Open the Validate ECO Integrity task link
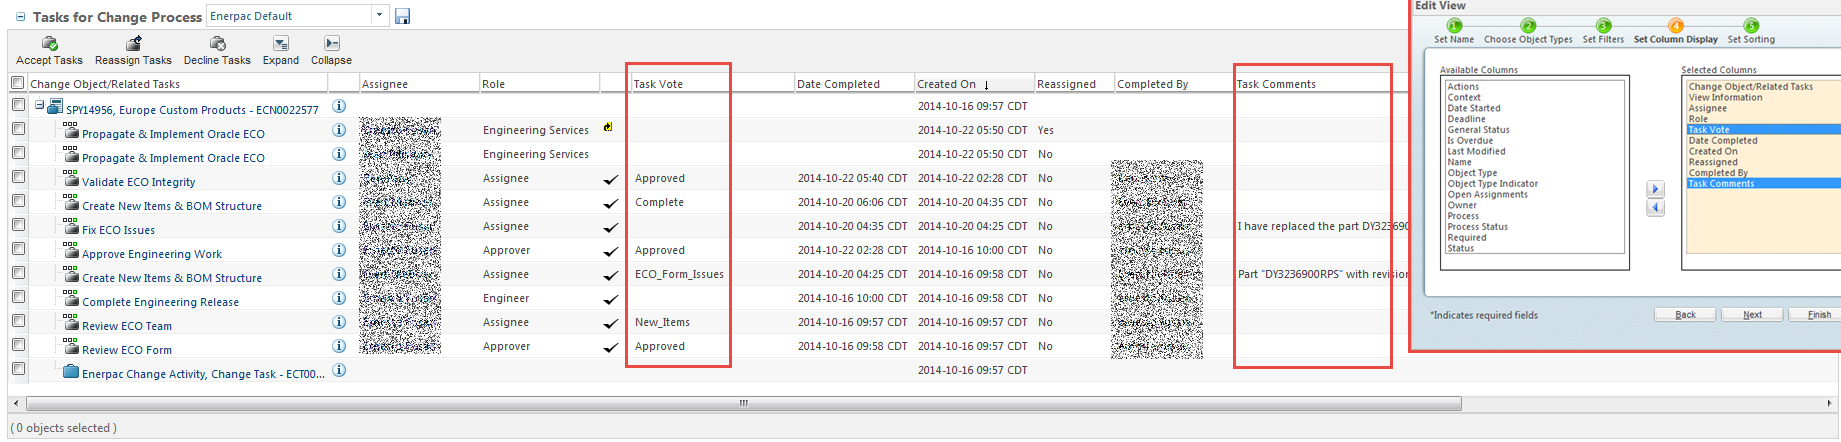Screen dimensions: 1841x442 point(139,182)
